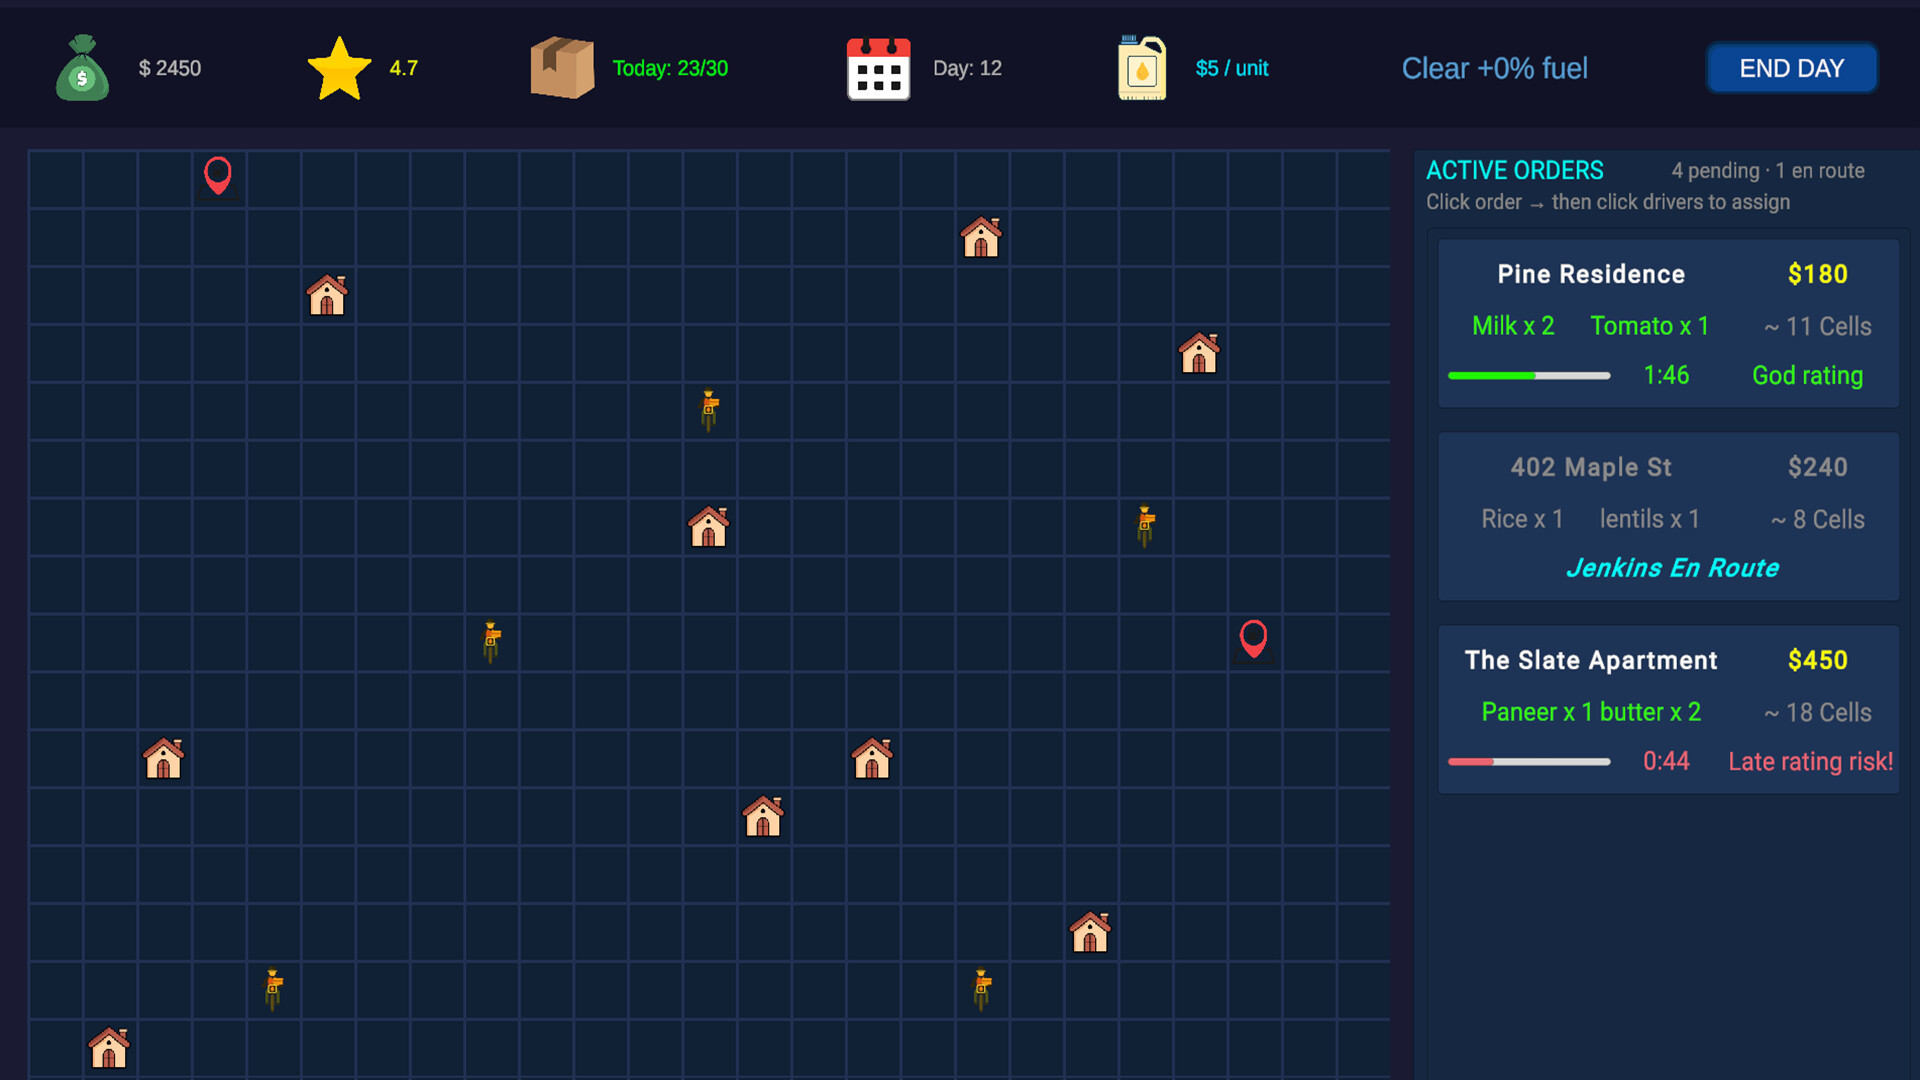Click the Pine Residence delivery progress bar
This screenshot has height=1080, width=1920.
coord(1529,375)
